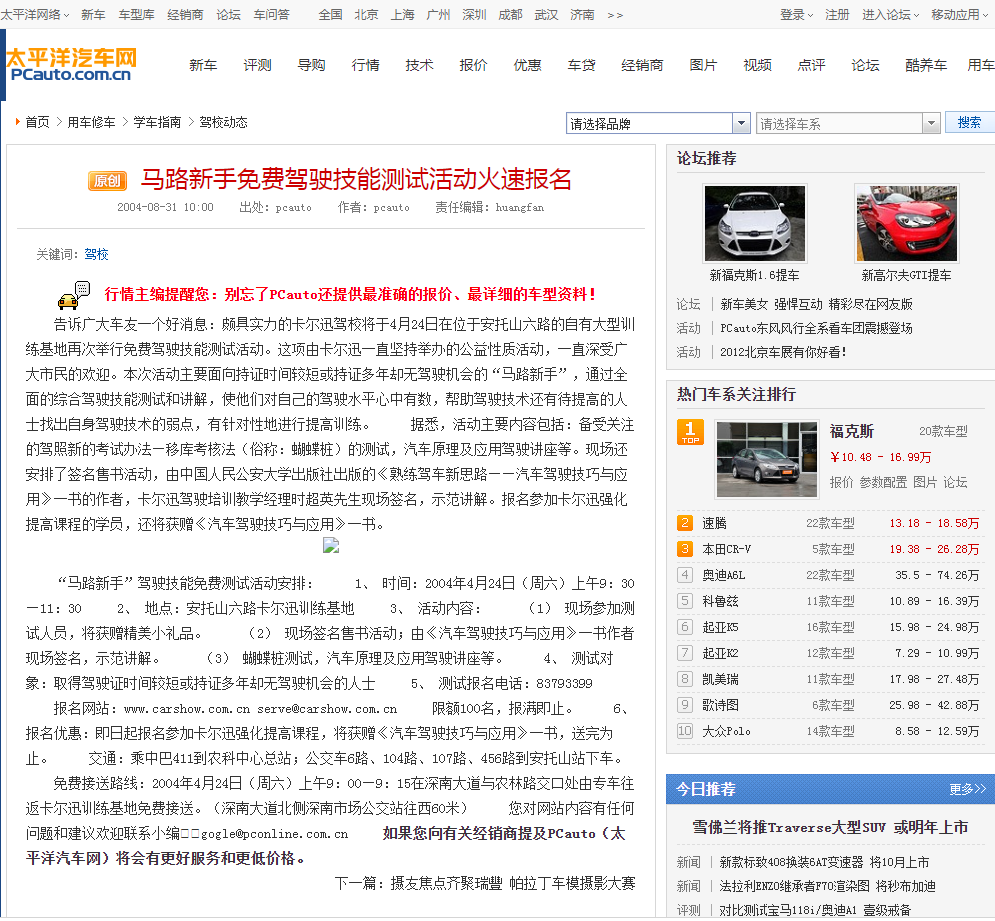Click the broken image placeholder in article

331,545
